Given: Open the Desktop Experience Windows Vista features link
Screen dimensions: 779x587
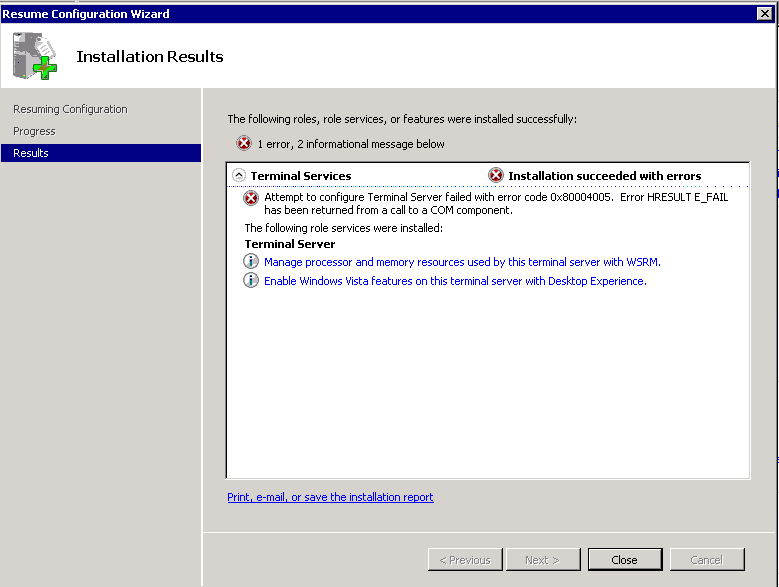Looking at the screenshot, I should pos(455,281).
